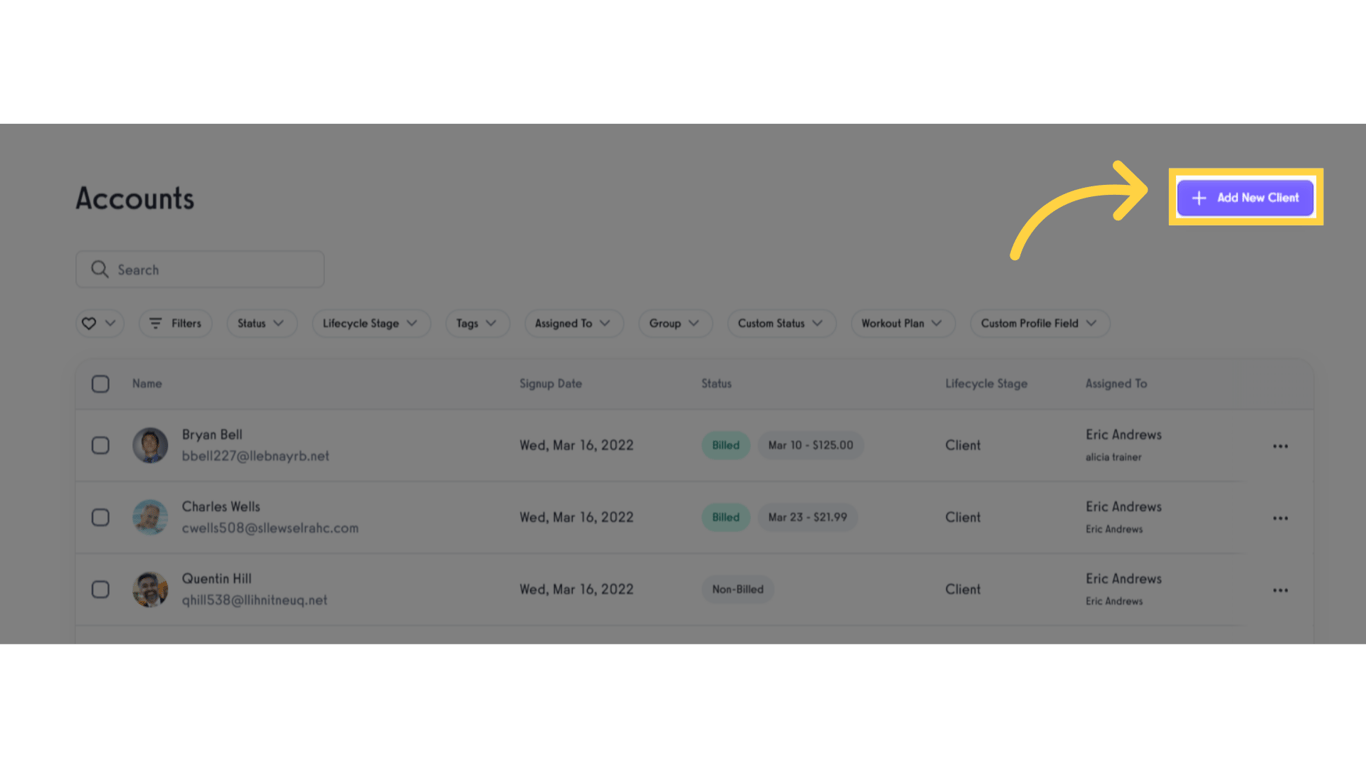Viewport: 1366px width, 768px height.
Task: Click Charles Wells's name link
Action: [221, 507]
